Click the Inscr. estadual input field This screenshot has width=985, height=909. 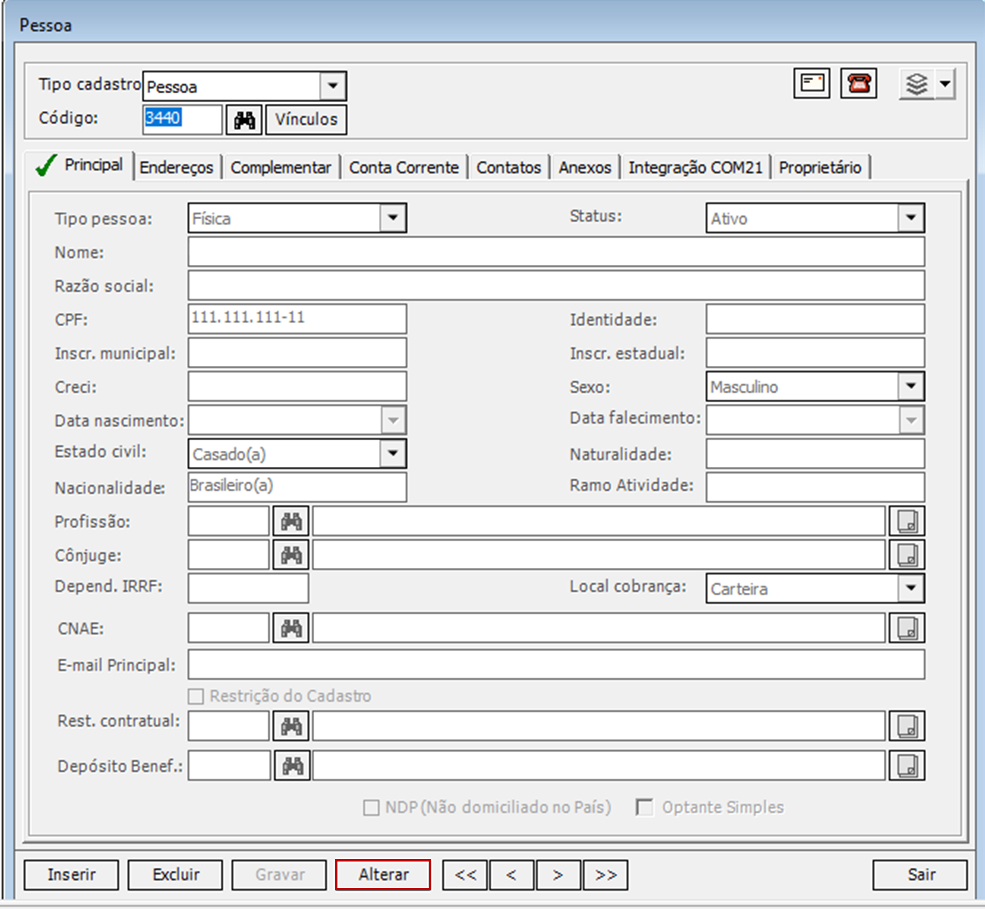point(815,353)
